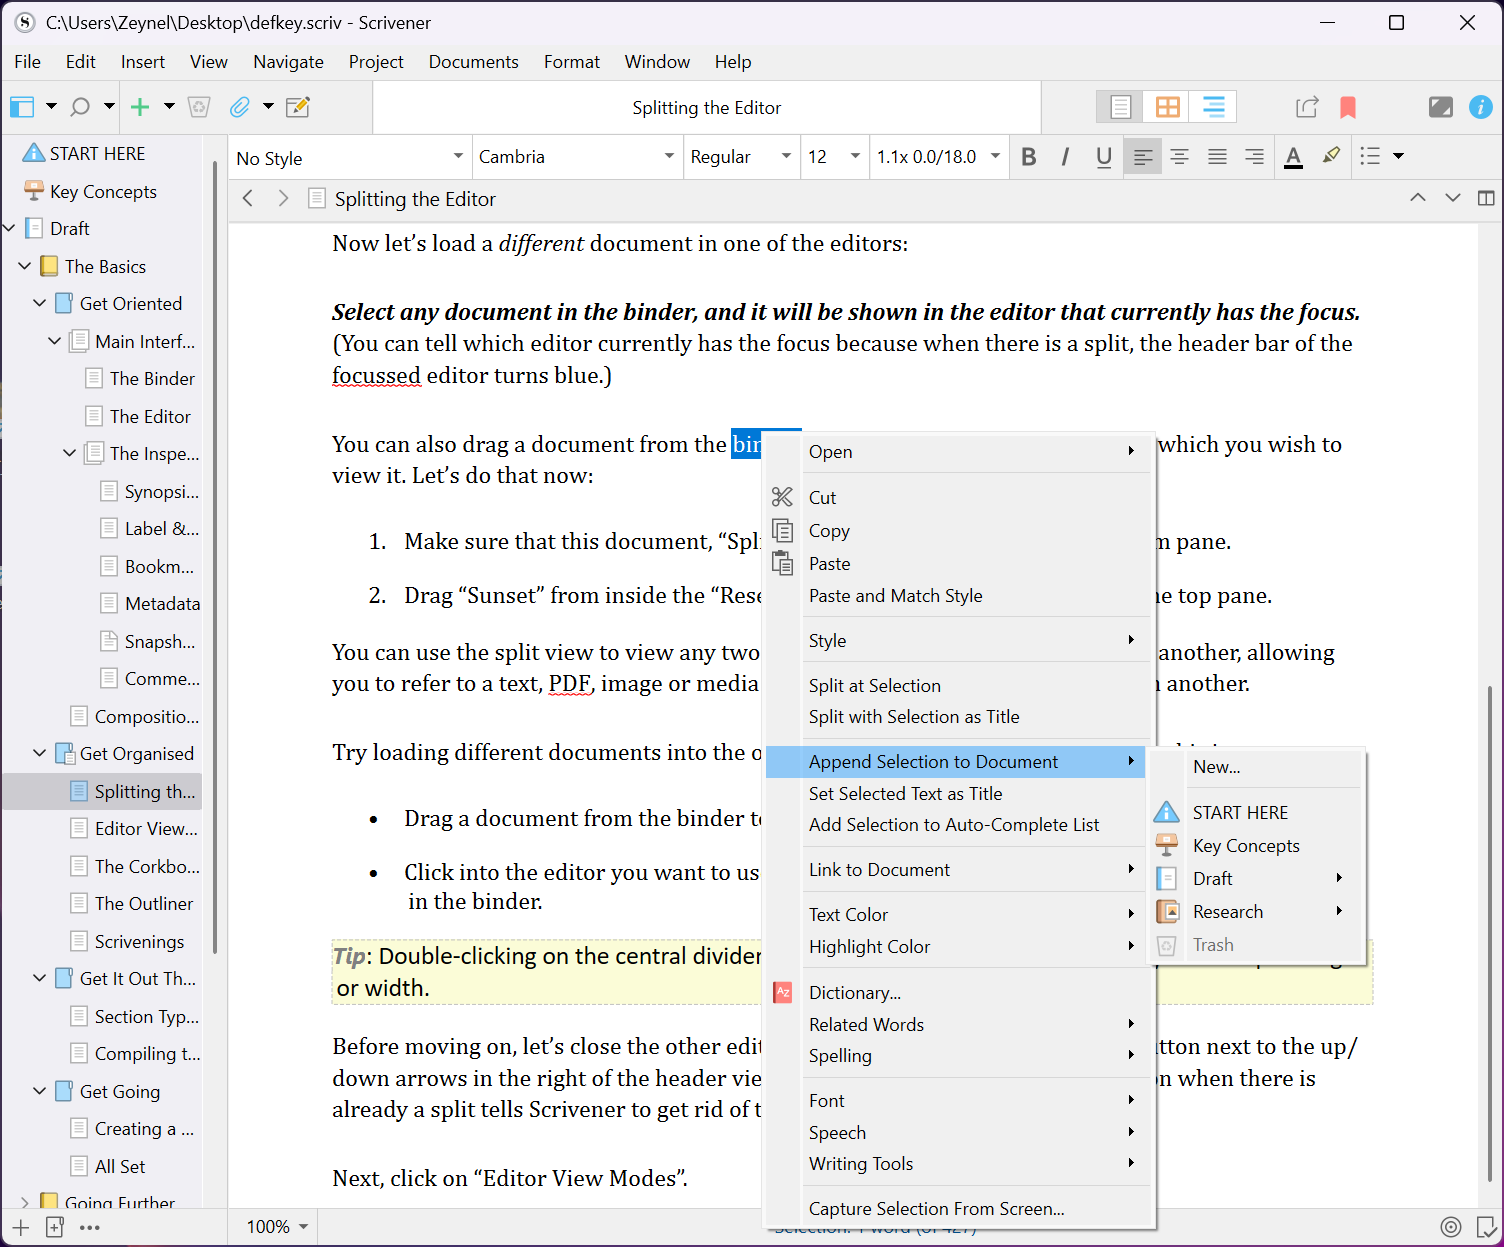Click New... in the append submenu
This screenshot has width=1504, height=1247.
(x=1258, y=767)
